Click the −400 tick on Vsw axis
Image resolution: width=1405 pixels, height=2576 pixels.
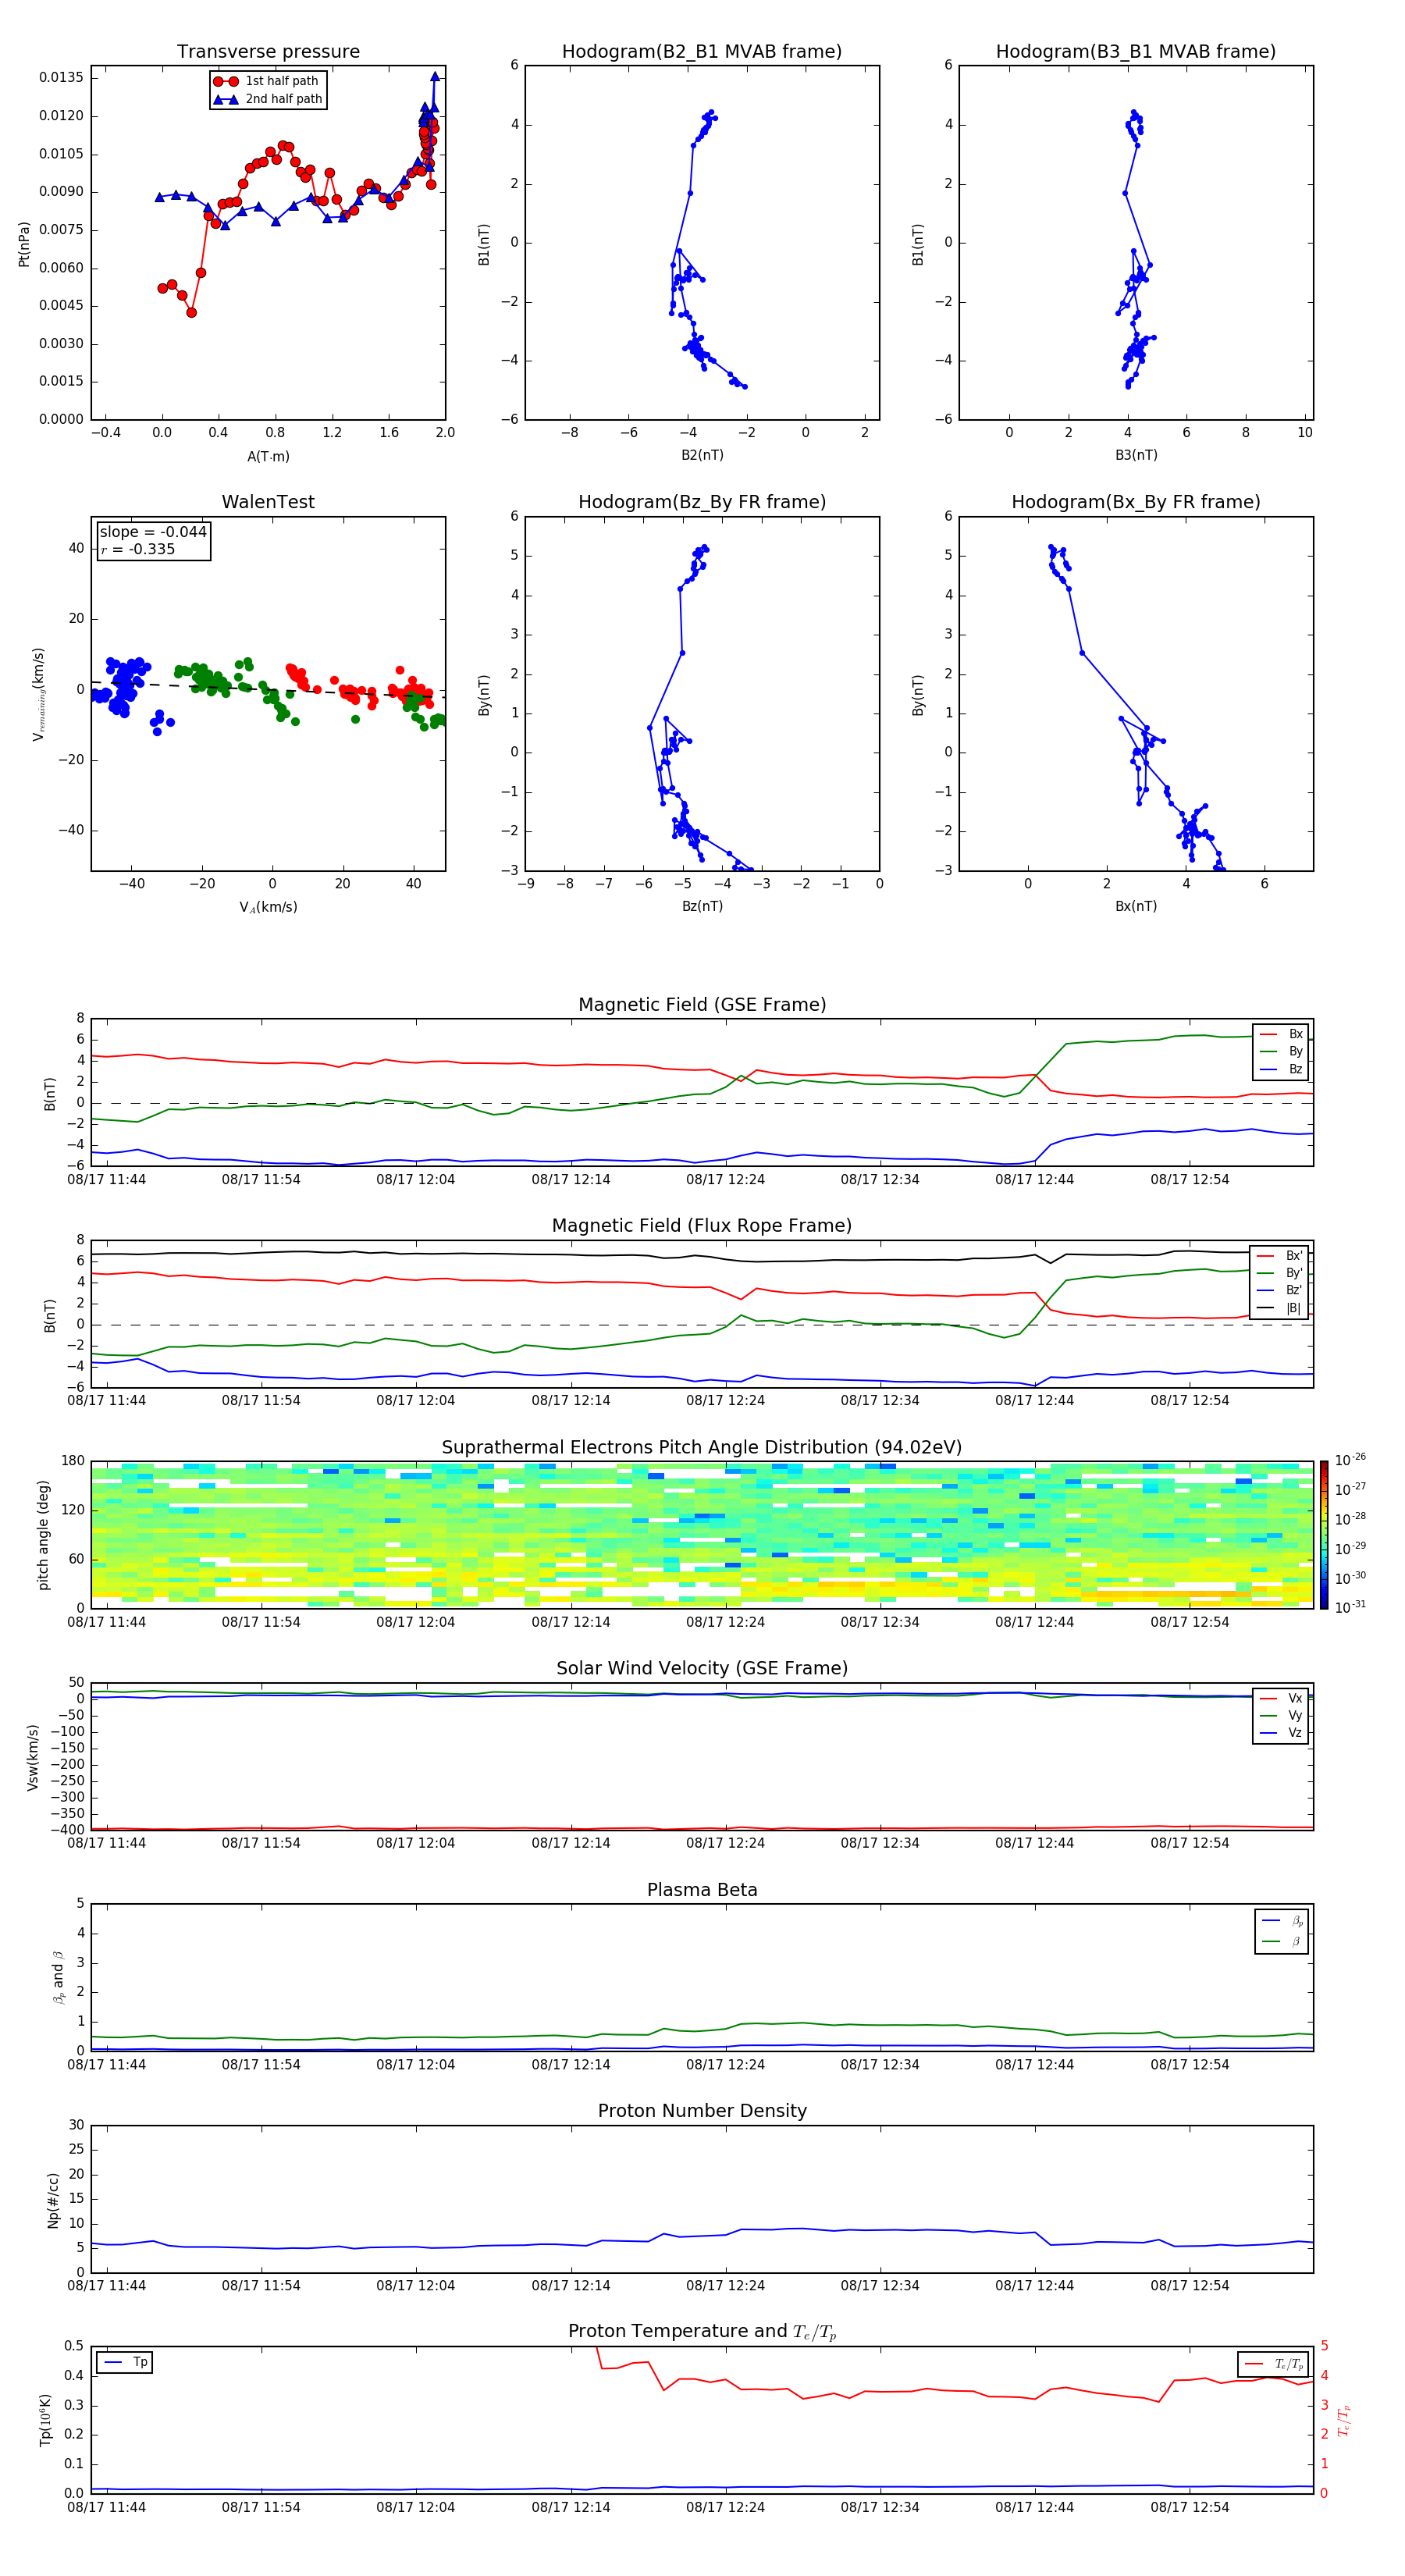tap(68, 1829)
